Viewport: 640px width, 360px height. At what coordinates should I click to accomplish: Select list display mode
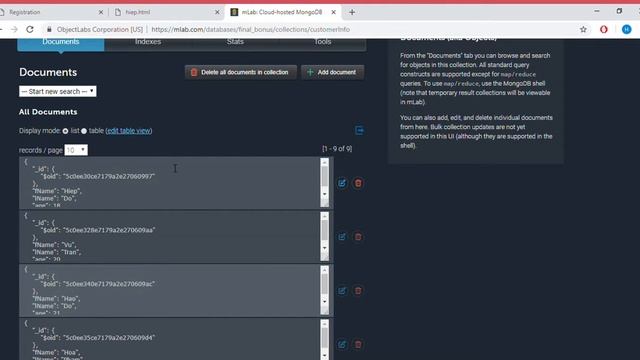[x=65, y=131]
